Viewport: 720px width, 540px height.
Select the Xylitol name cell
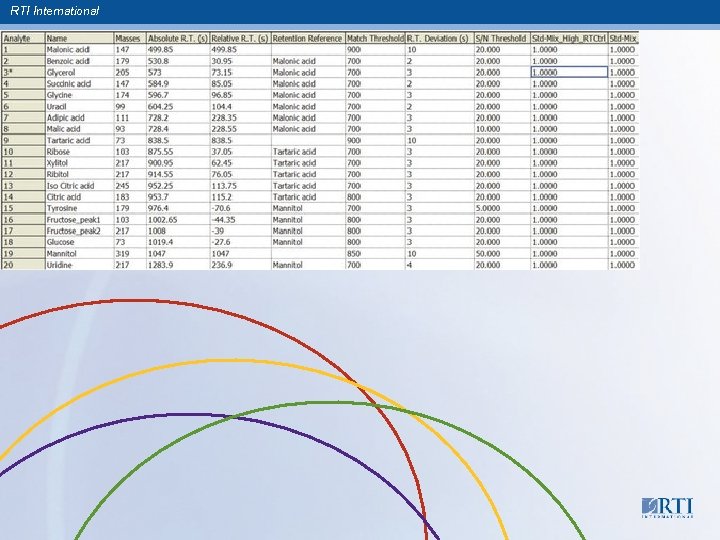[x=79, y=163]
